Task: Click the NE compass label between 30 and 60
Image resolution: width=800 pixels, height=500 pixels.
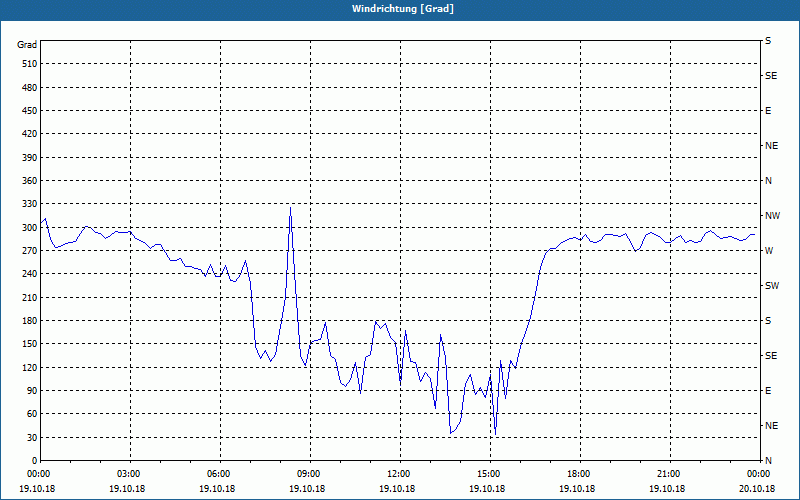Action: click(x=772, y=426)
